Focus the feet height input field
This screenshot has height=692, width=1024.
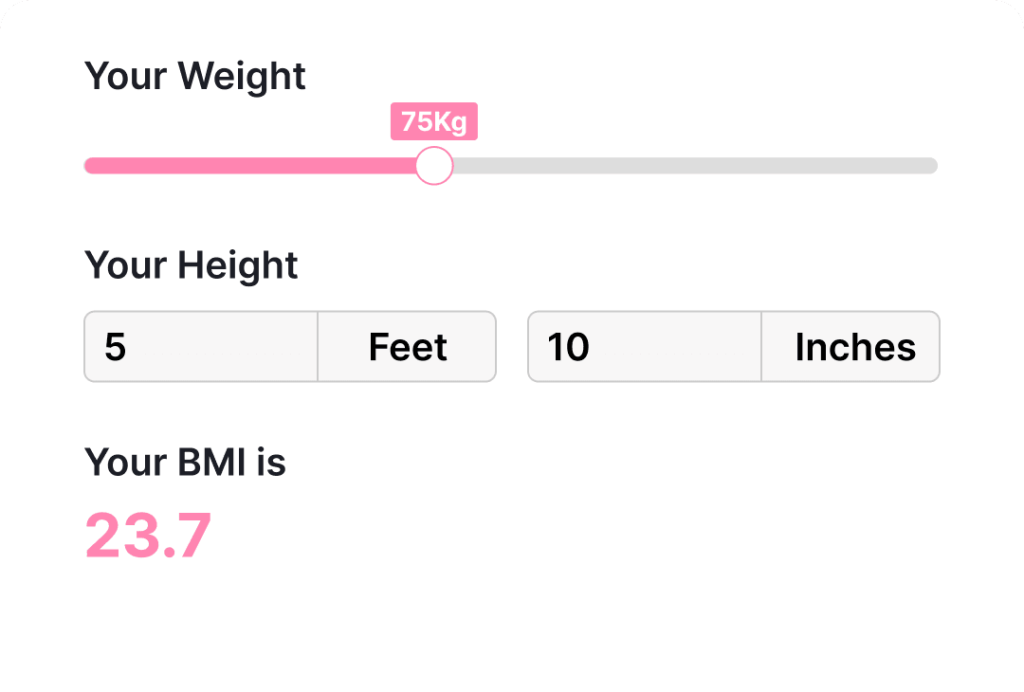(200, 347)
